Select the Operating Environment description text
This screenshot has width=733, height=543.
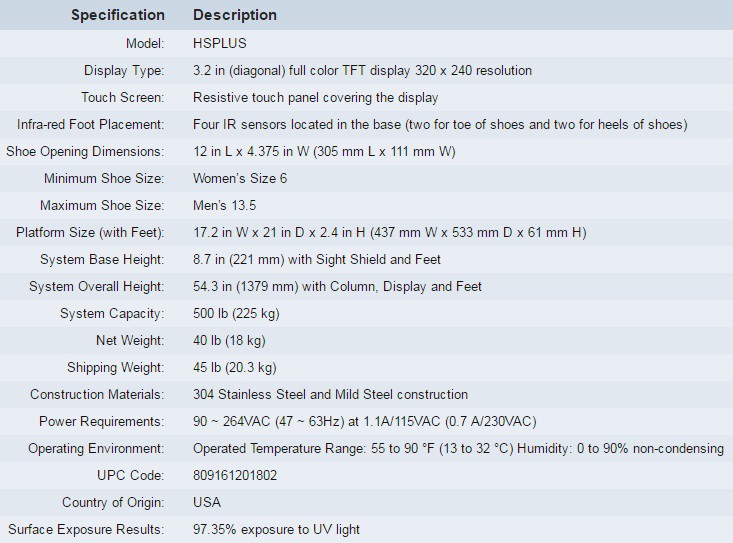458,449
